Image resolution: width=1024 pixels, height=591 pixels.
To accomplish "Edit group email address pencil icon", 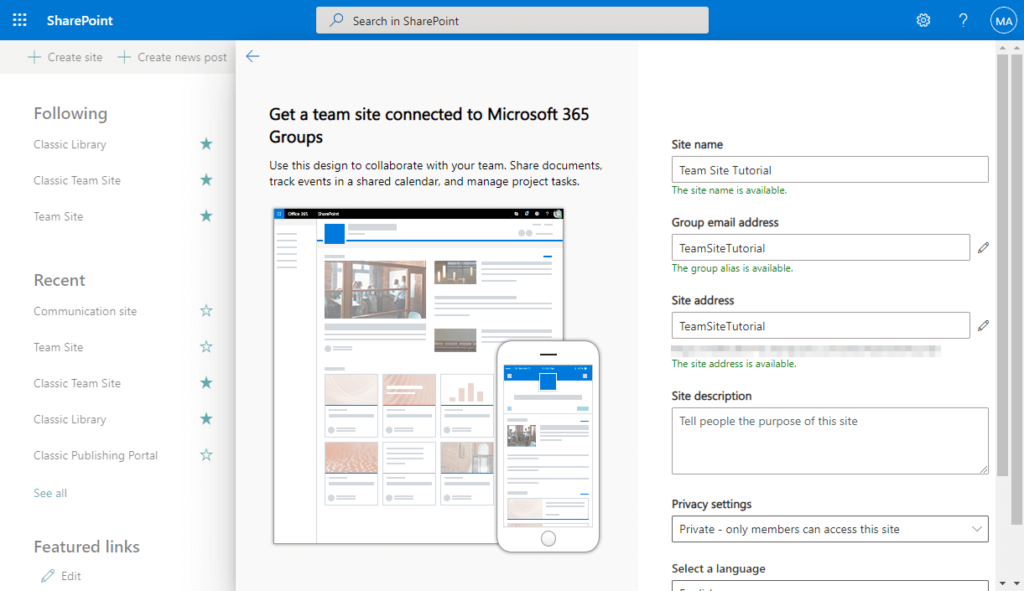I will pyautogui.click(x=983, y=248).
